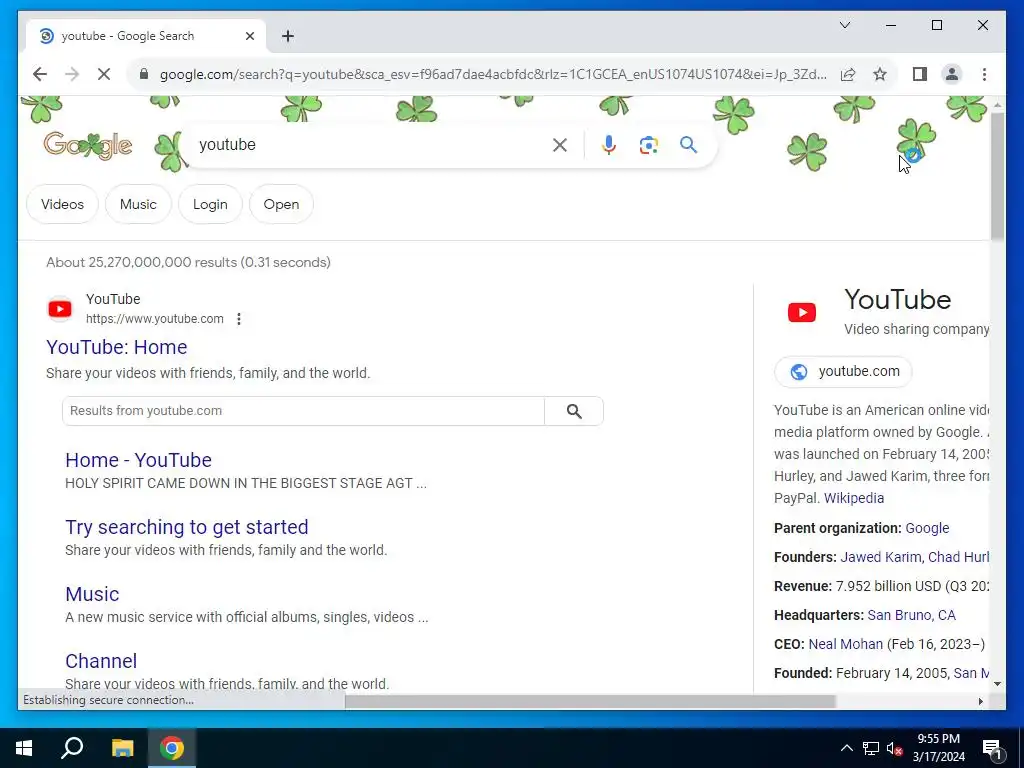Open the Channel sitelink
This screenshot has height=768, width=1024.
[x=101, y=661]
